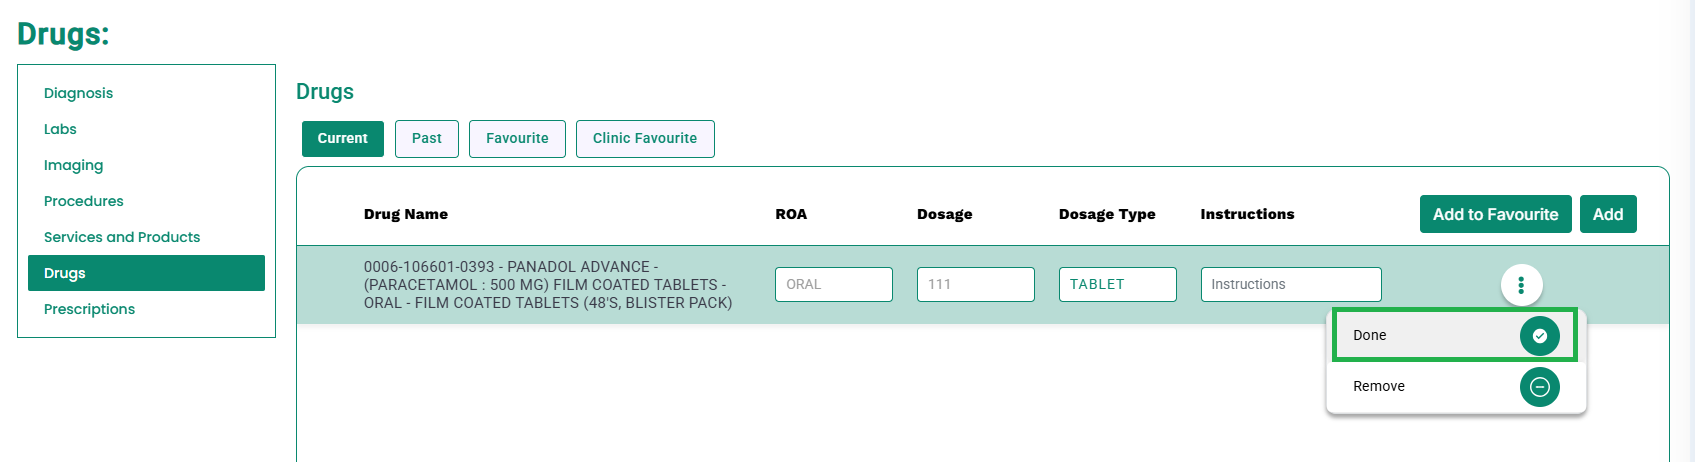Navigate to Services and Products
Screen dimensions: 1695x462
(x=122, y=237)
